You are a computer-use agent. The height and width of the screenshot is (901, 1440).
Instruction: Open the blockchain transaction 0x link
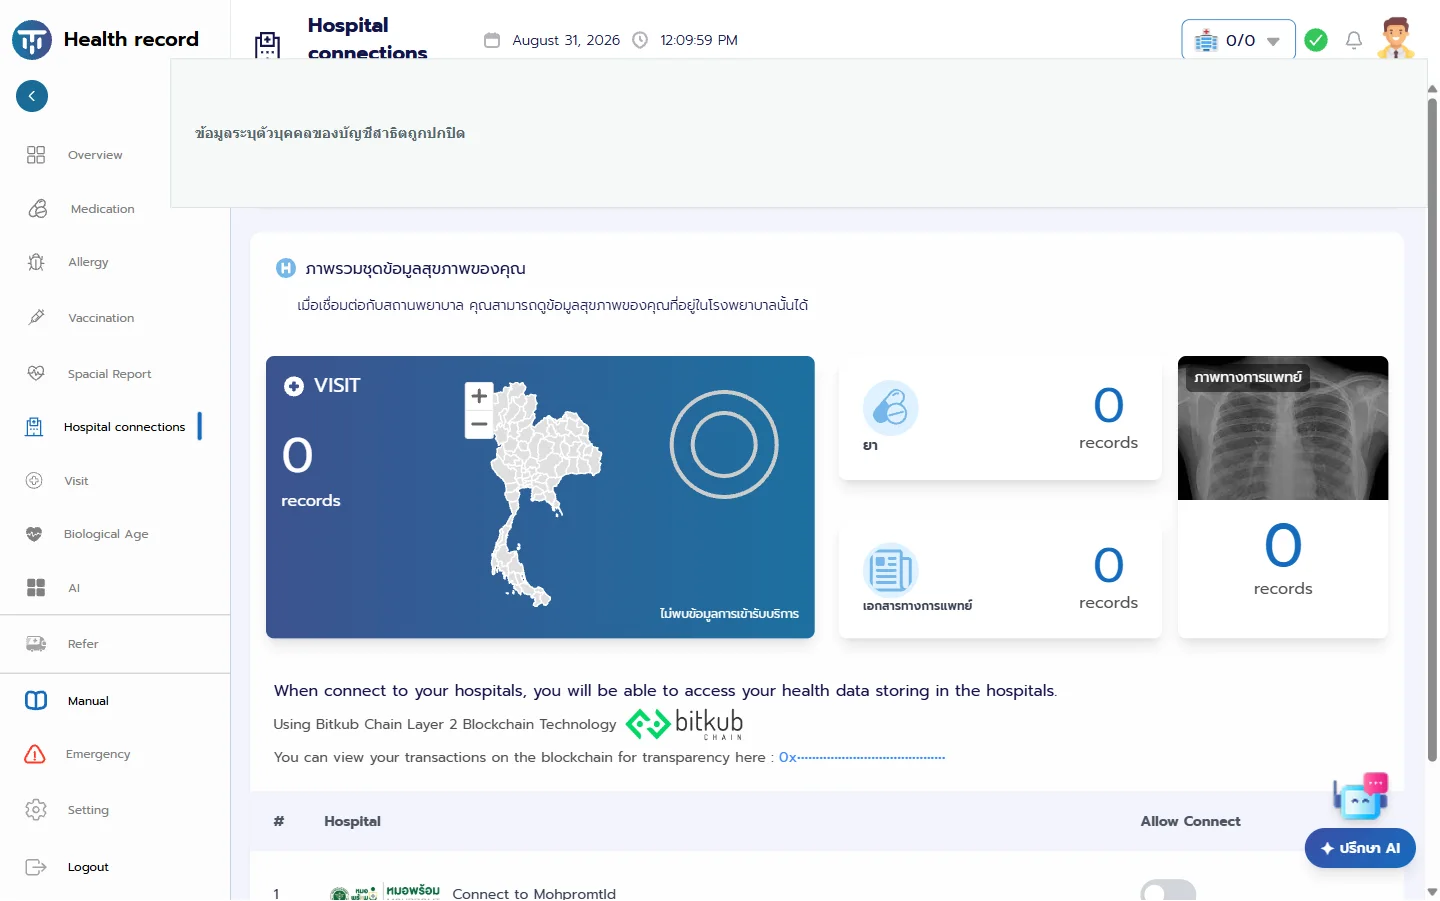click(862, 757)
